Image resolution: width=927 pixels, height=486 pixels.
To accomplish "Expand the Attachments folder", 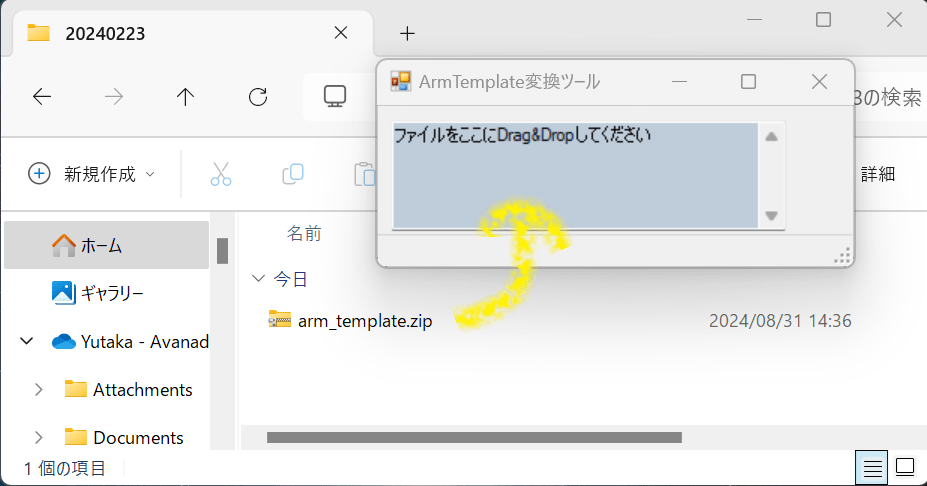I will (38, 390).
